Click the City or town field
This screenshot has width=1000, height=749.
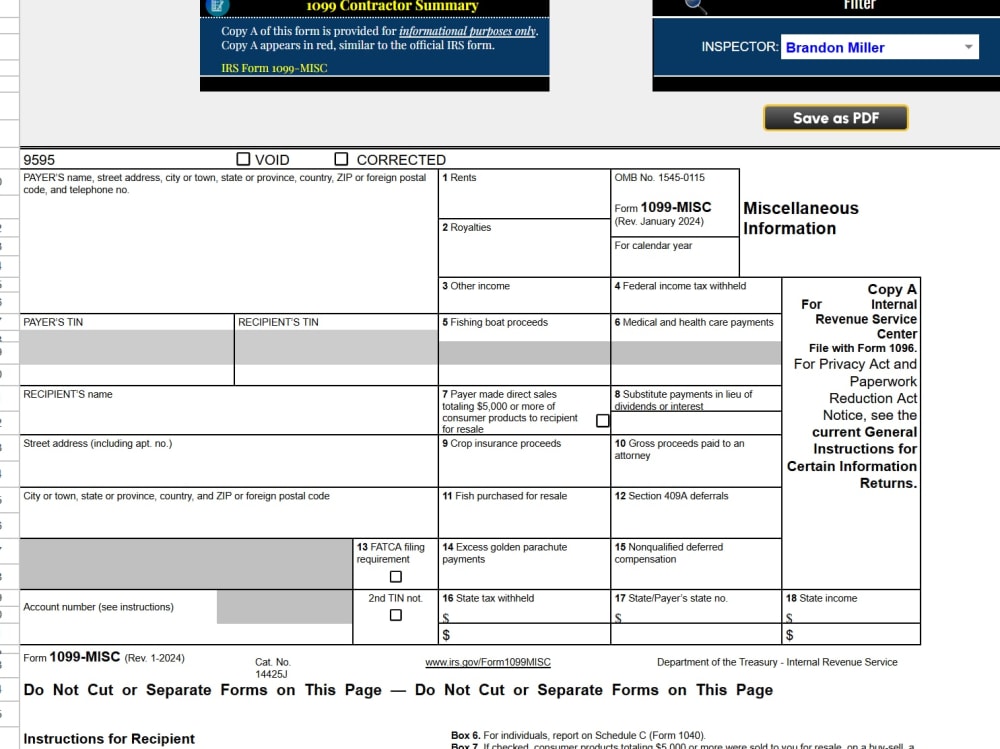tap(229, 513)
